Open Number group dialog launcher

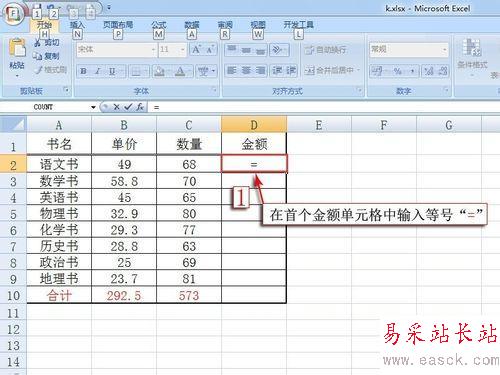(446, 90)
